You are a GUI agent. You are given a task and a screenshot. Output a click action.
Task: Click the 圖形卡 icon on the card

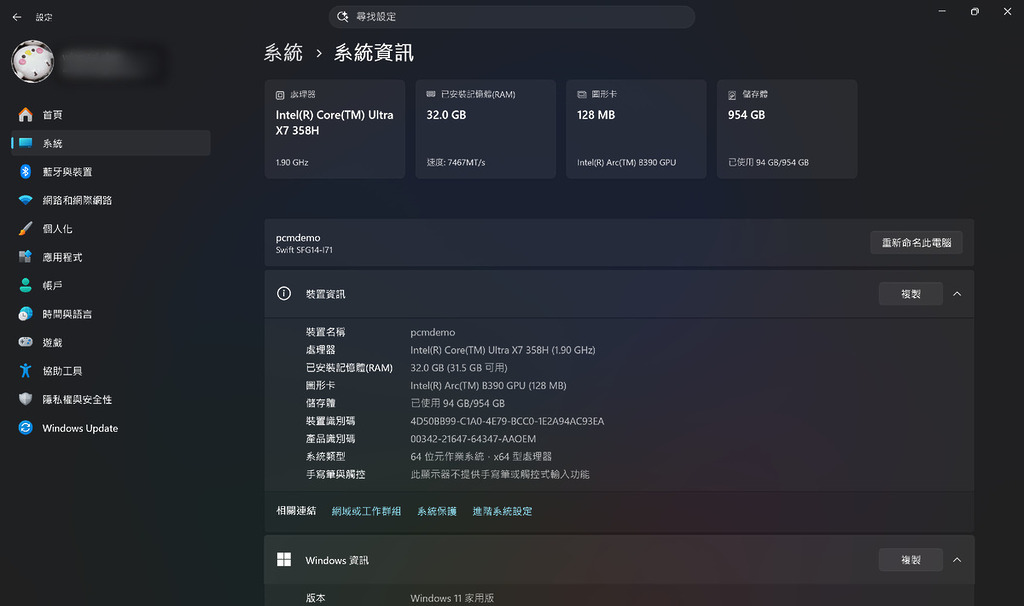click(582, 95)
